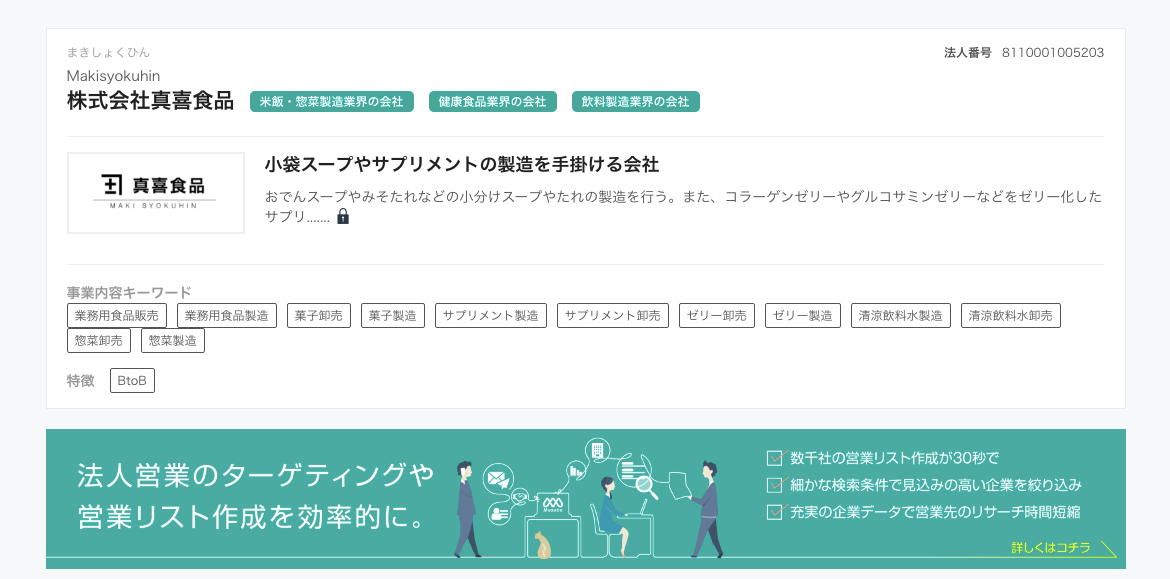Click the banner line 細かな検索条件で見込みの高い企業を絞り込み
This screenshot has width=1170, height=579.
click(x=936, y=485)
